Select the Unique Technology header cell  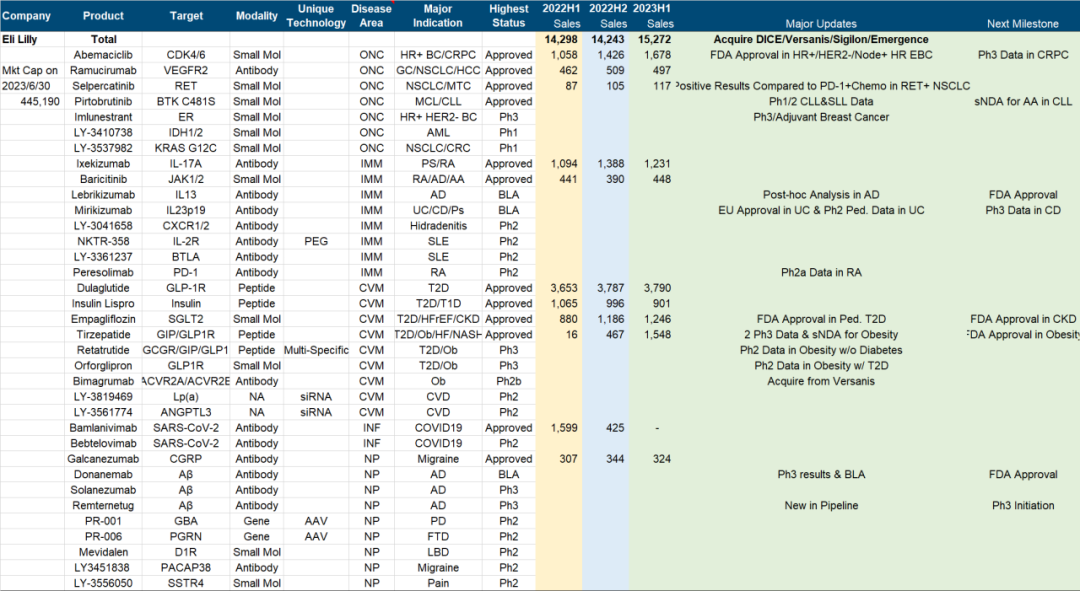pos(316,16)
